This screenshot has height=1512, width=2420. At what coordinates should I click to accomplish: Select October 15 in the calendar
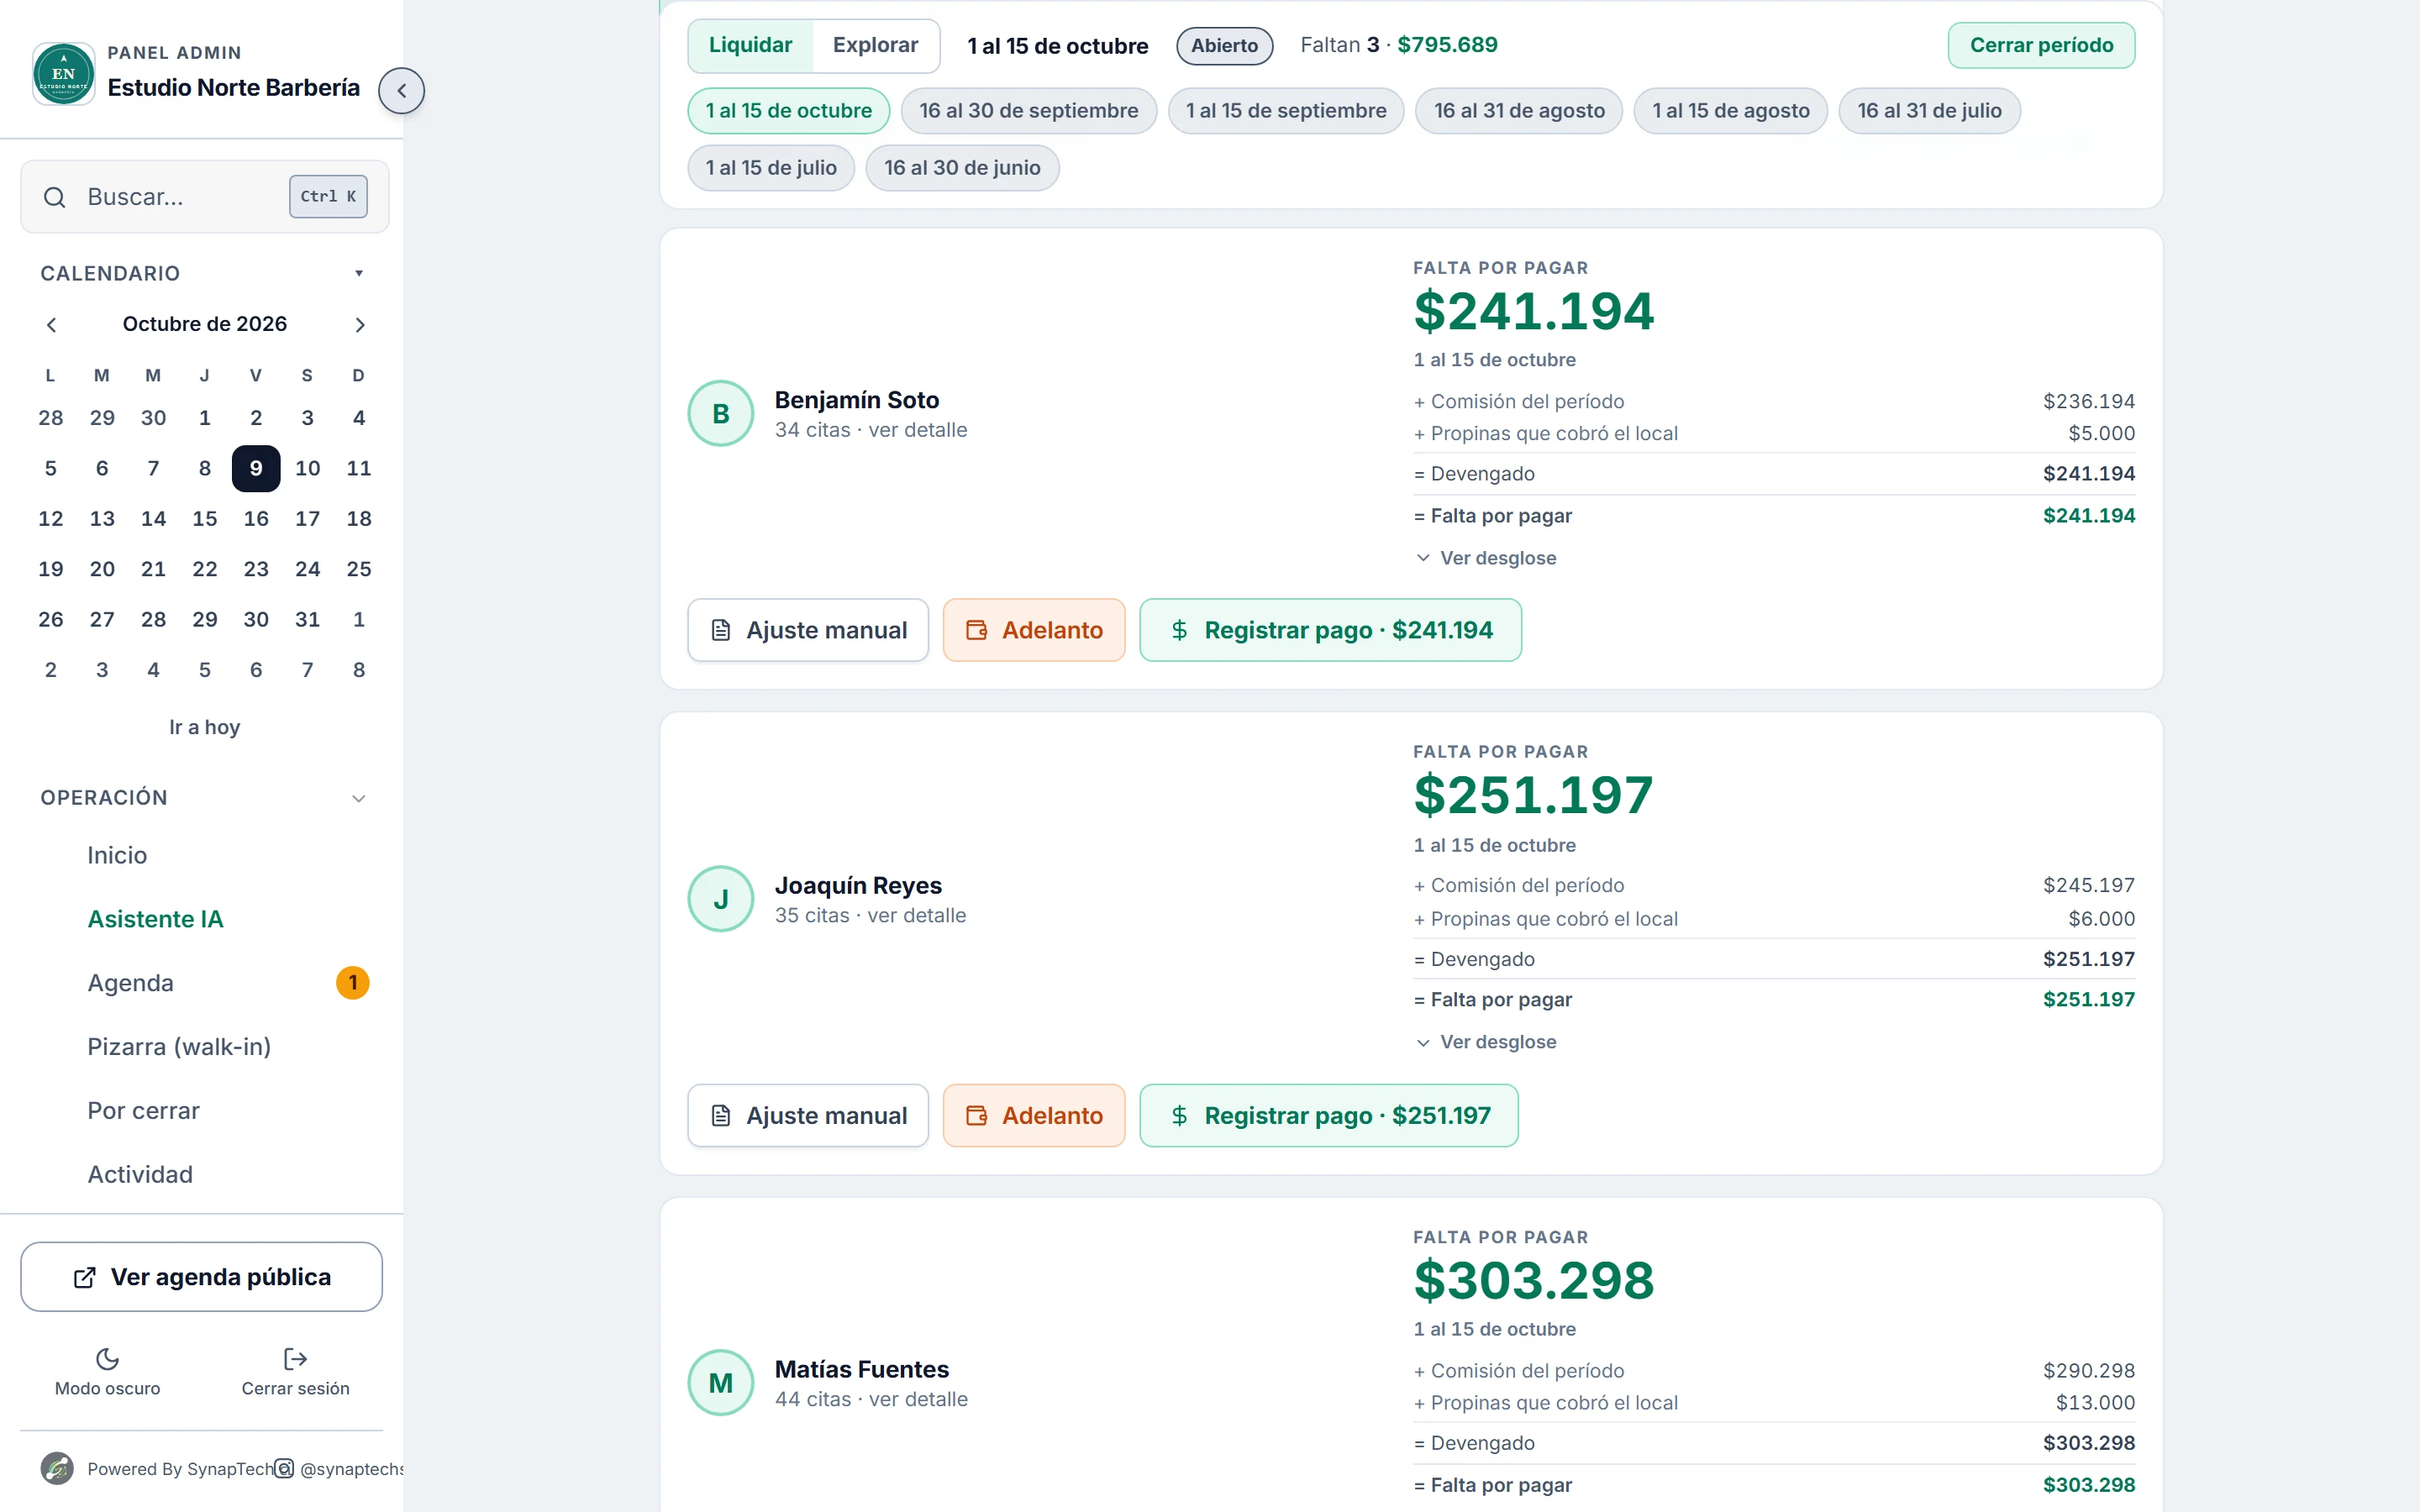coord(204,519)
